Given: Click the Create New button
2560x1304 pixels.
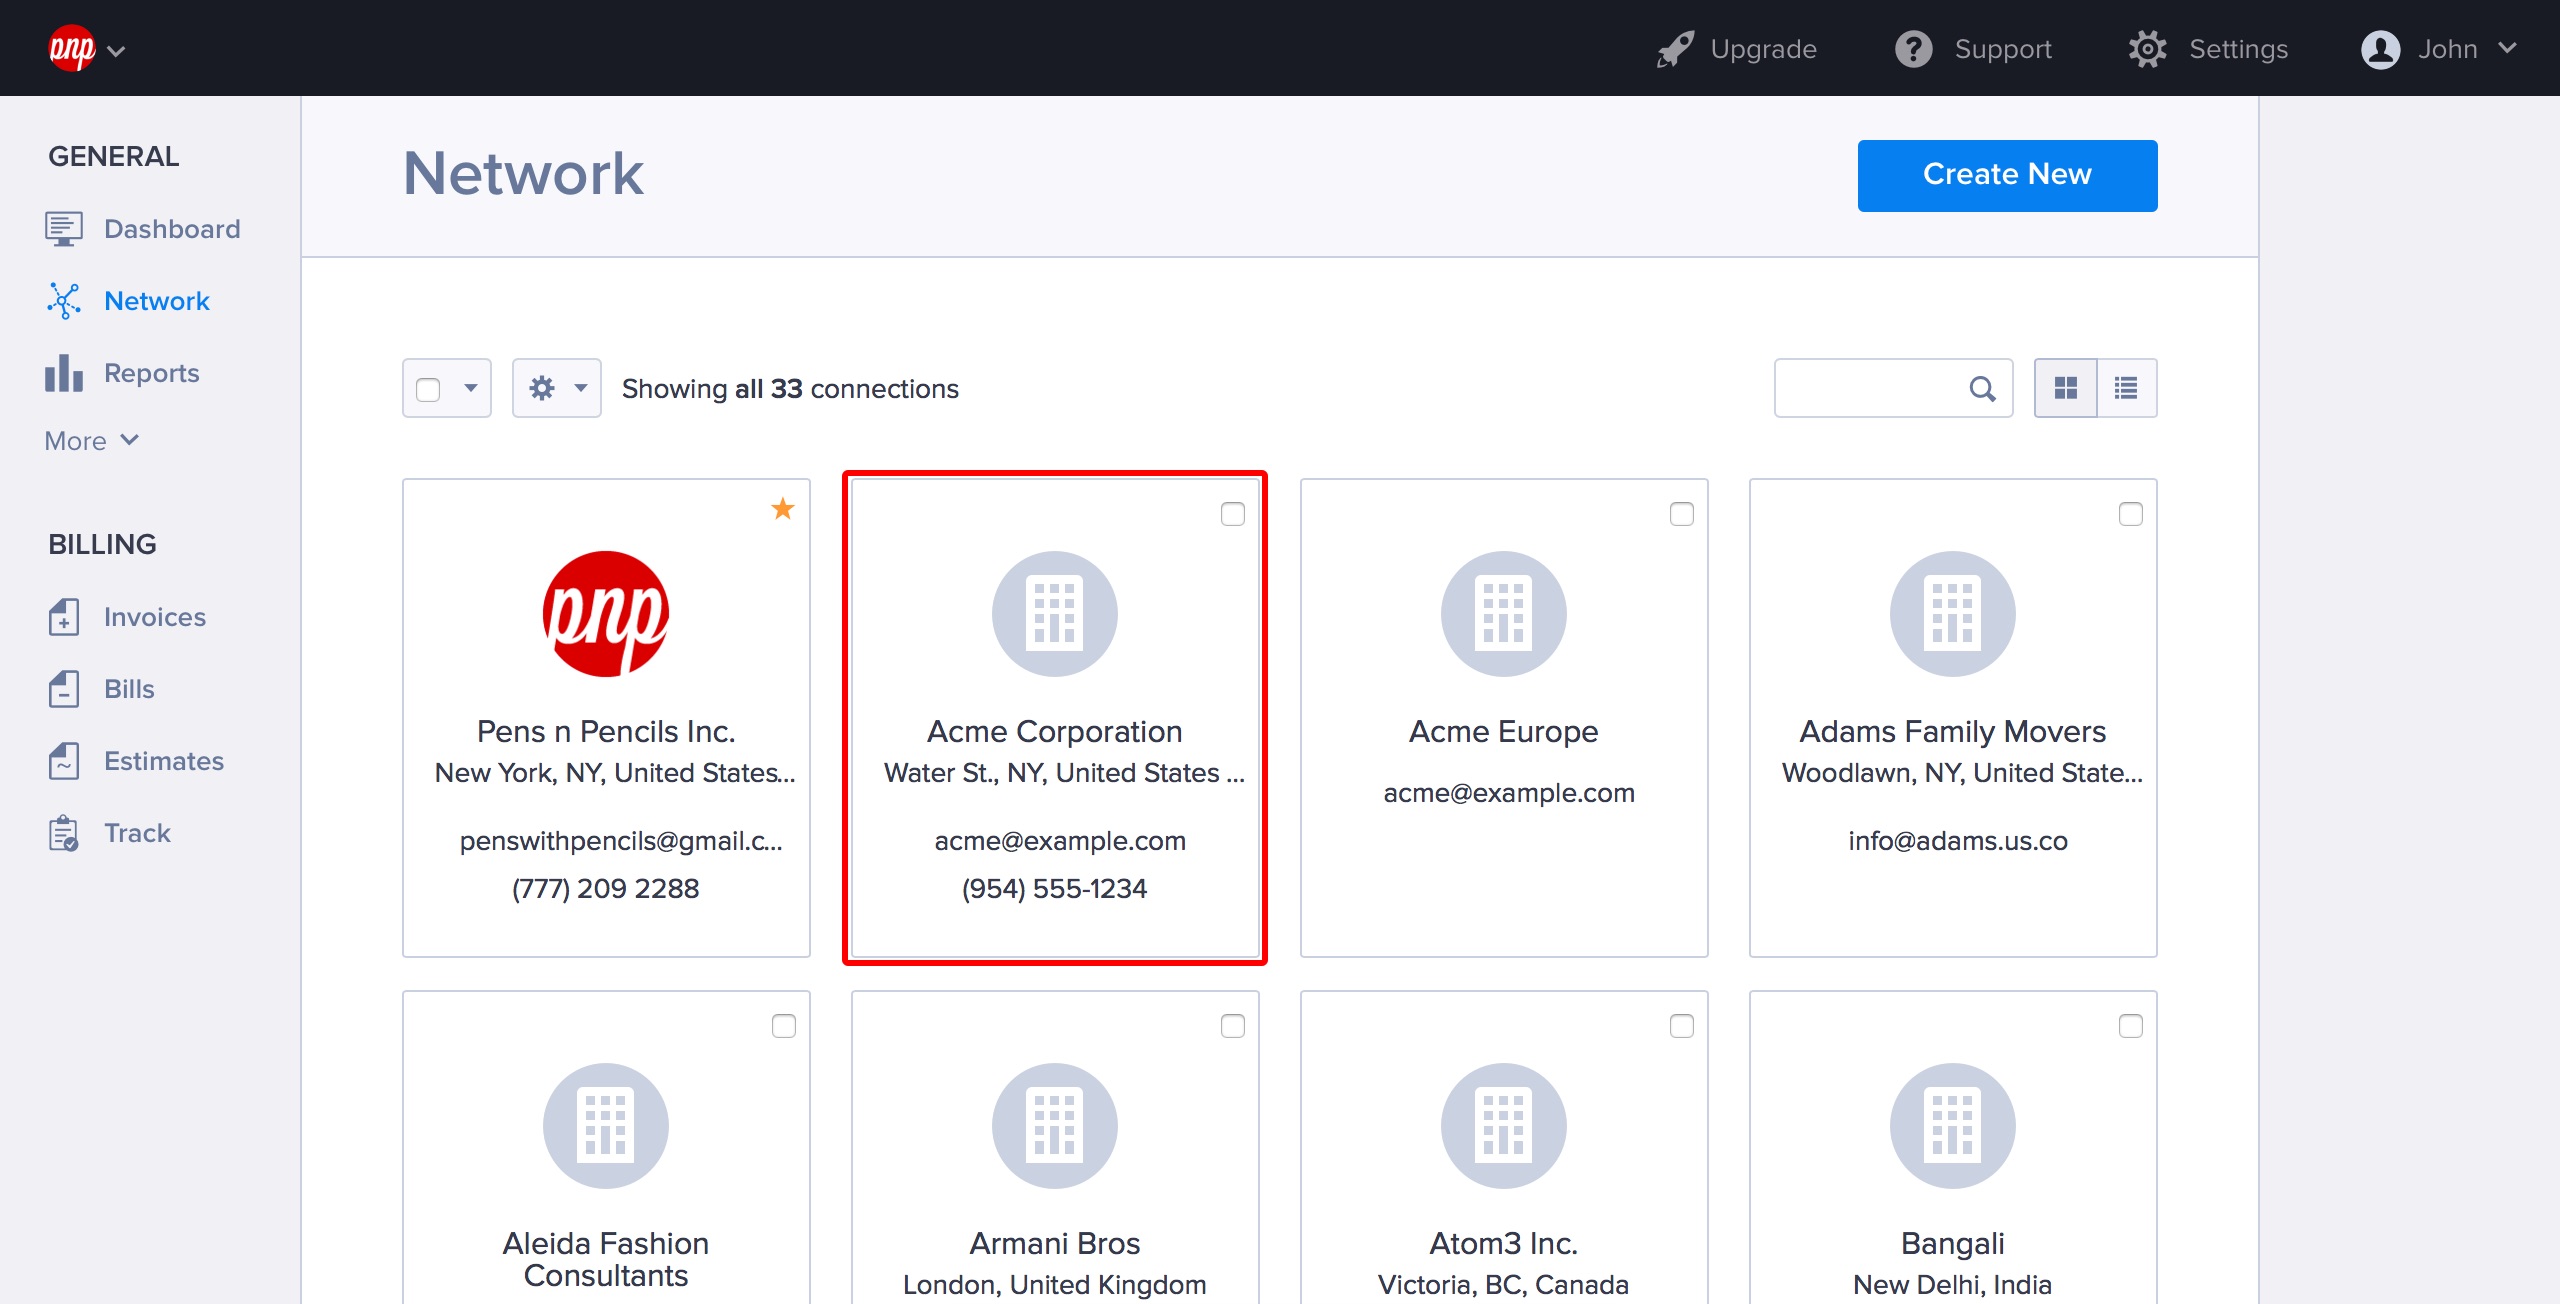Looking at the screenshot, I should 2007,175.
